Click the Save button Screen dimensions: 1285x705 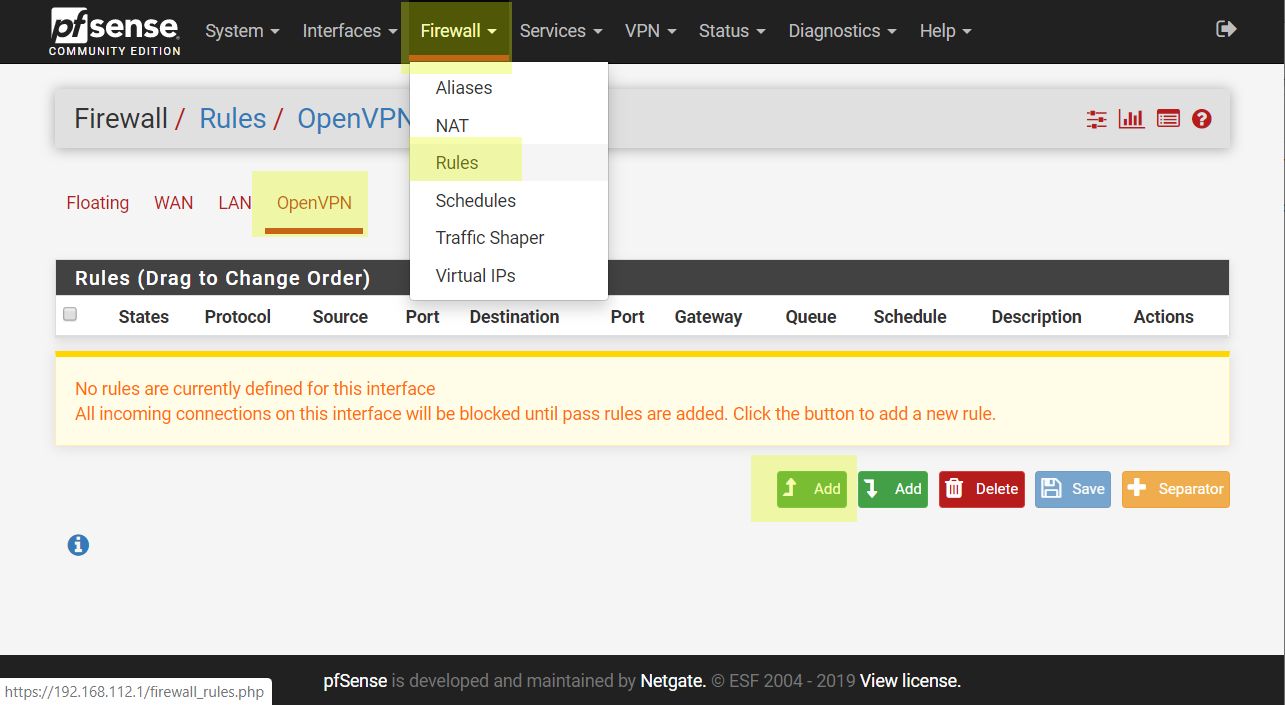click(x=1073, y=489)
